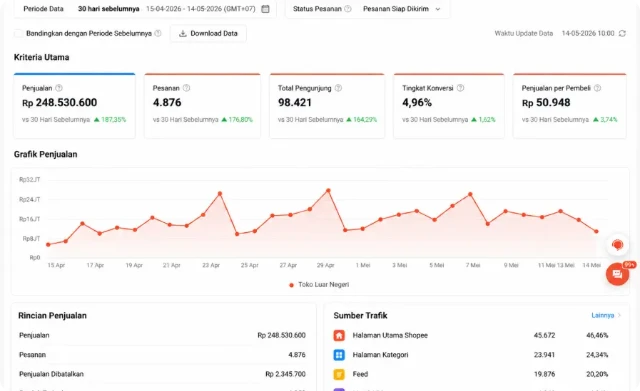Refresh data using the Waktu Update icon

622,33
